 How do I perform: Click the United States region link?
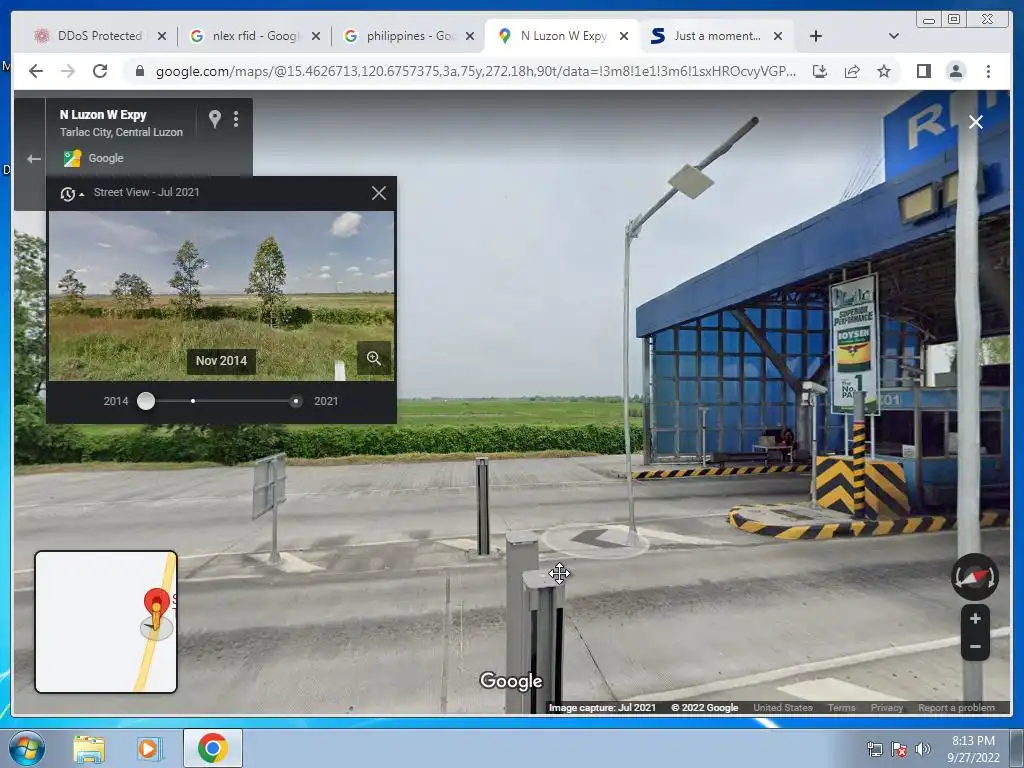(782, 708)
